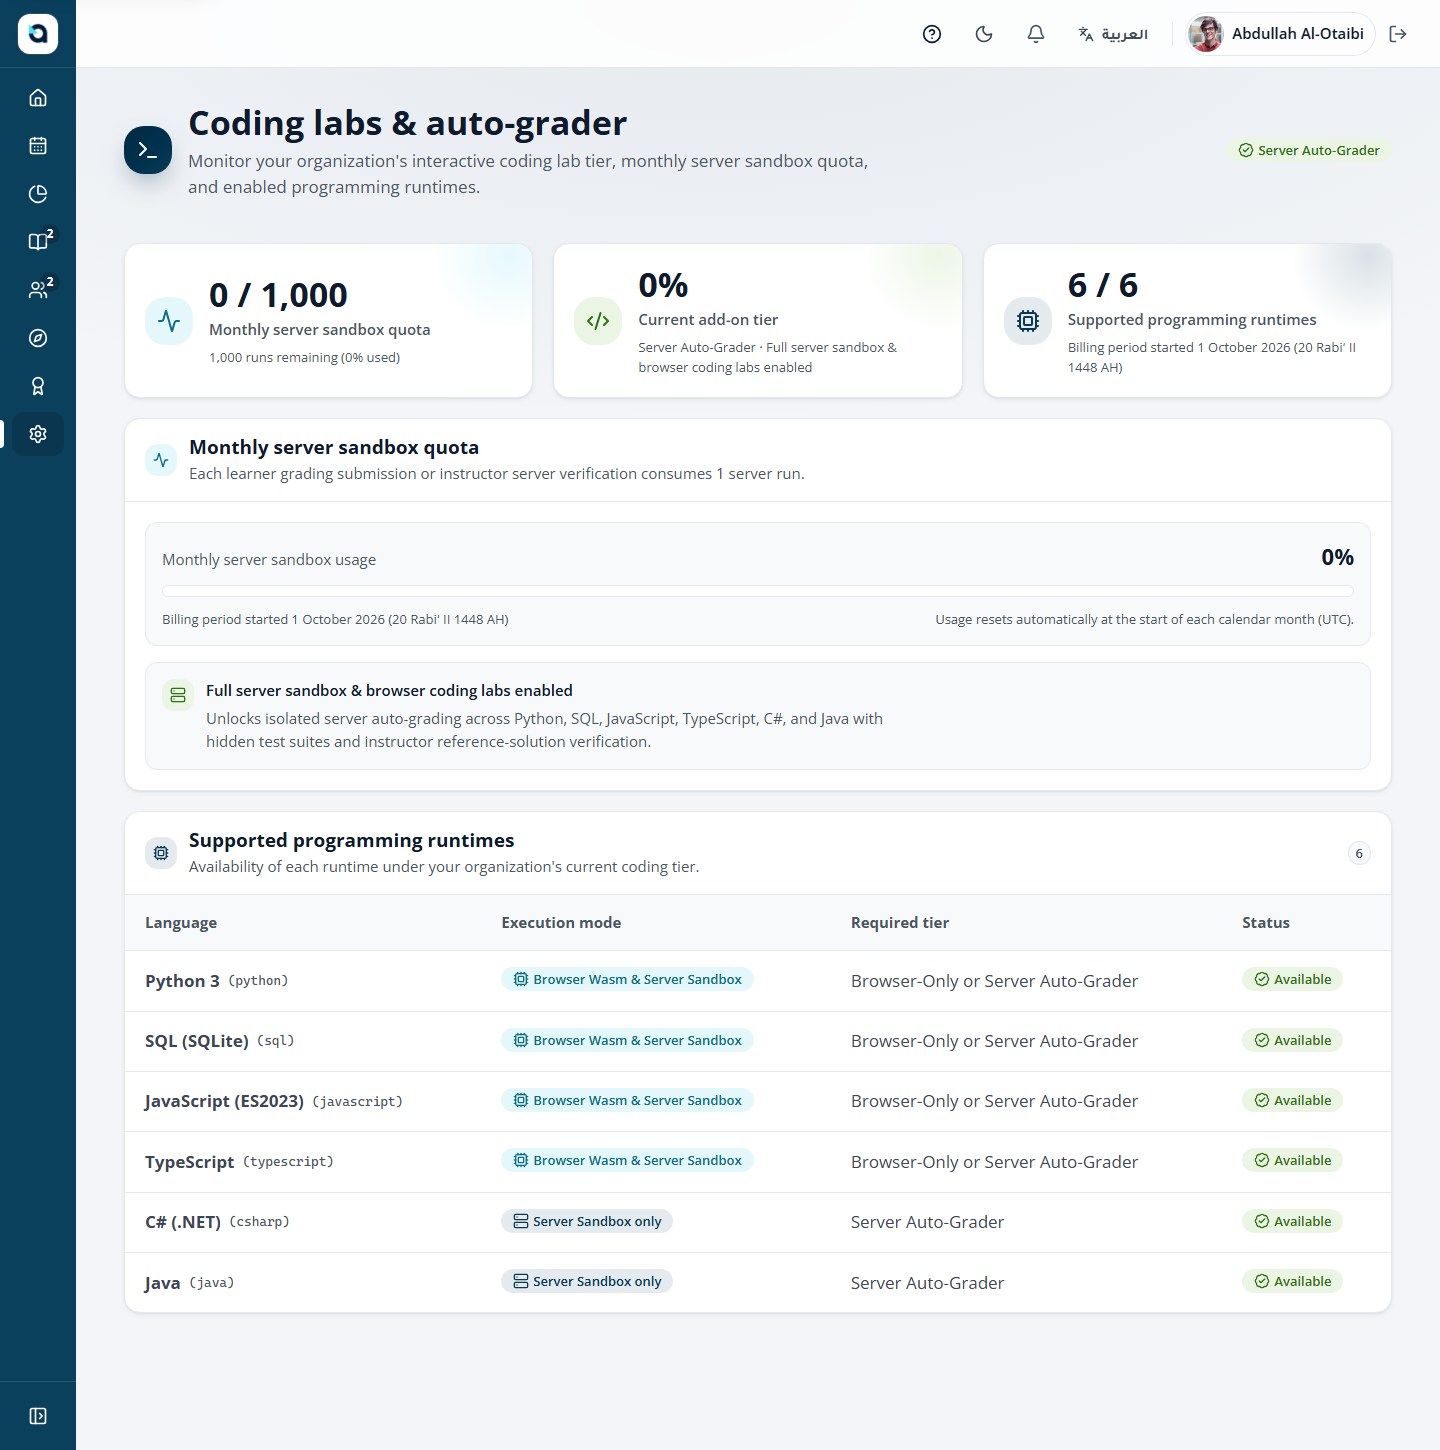
Task: Select the TypeScript row name
Action: [x=189, y=1162]
